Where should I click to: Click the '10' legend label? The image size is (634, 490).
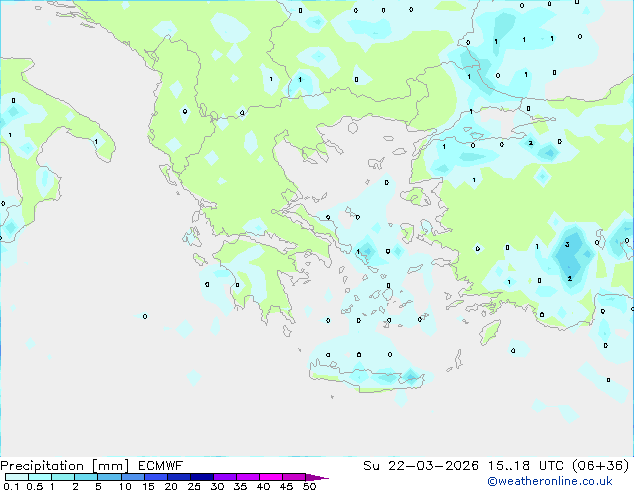click(125, 486)
